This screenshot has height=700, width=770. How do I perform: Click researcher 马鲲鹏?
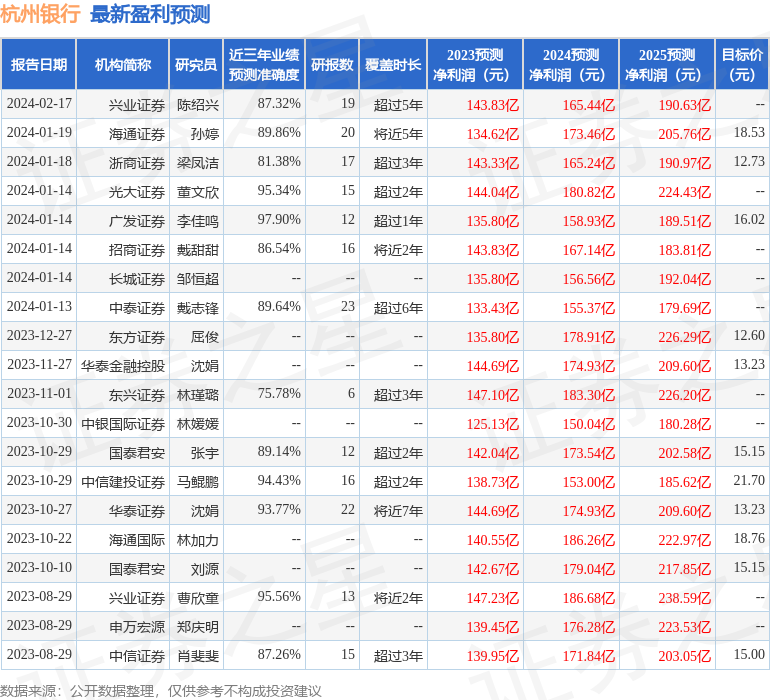198,481
